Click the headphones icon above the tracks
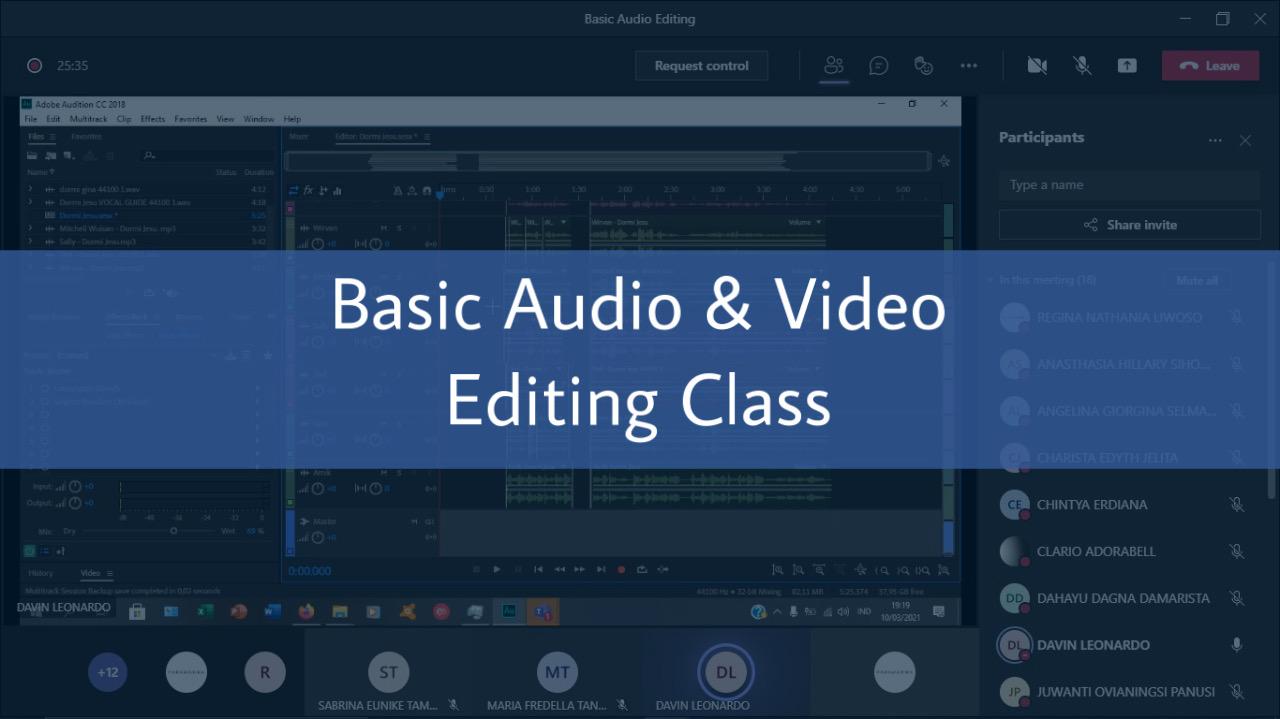Viewport: 1280px width, 719px height. [x=427, y=190]
